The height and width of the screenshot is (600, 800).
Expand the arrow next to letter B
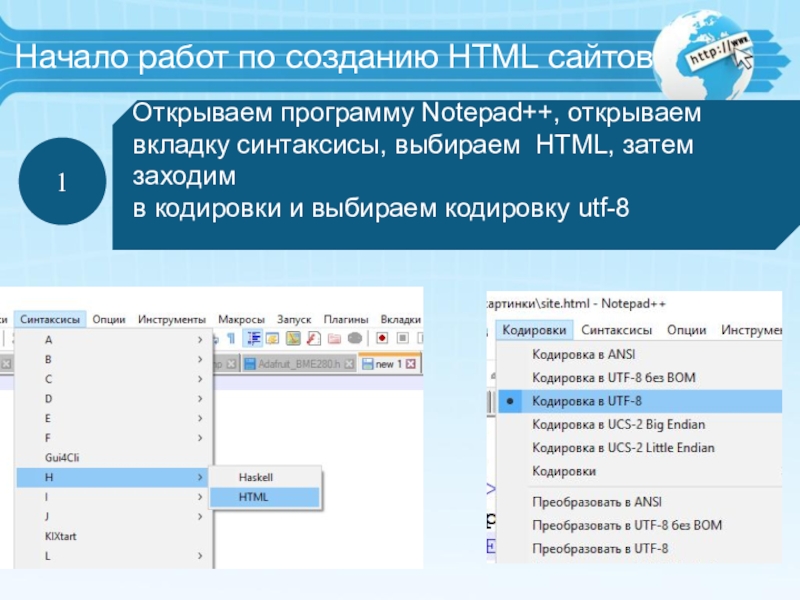(200, 359)
